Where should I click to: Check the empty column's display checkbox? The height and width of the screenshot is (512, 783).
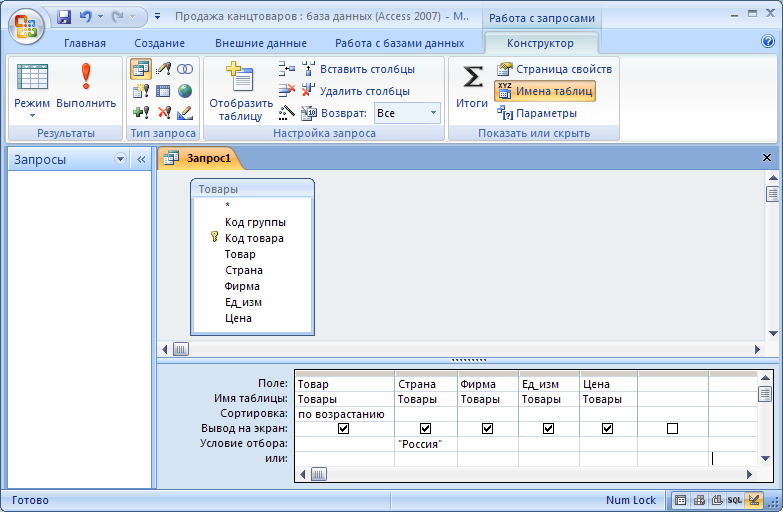[x=673, y=429]
